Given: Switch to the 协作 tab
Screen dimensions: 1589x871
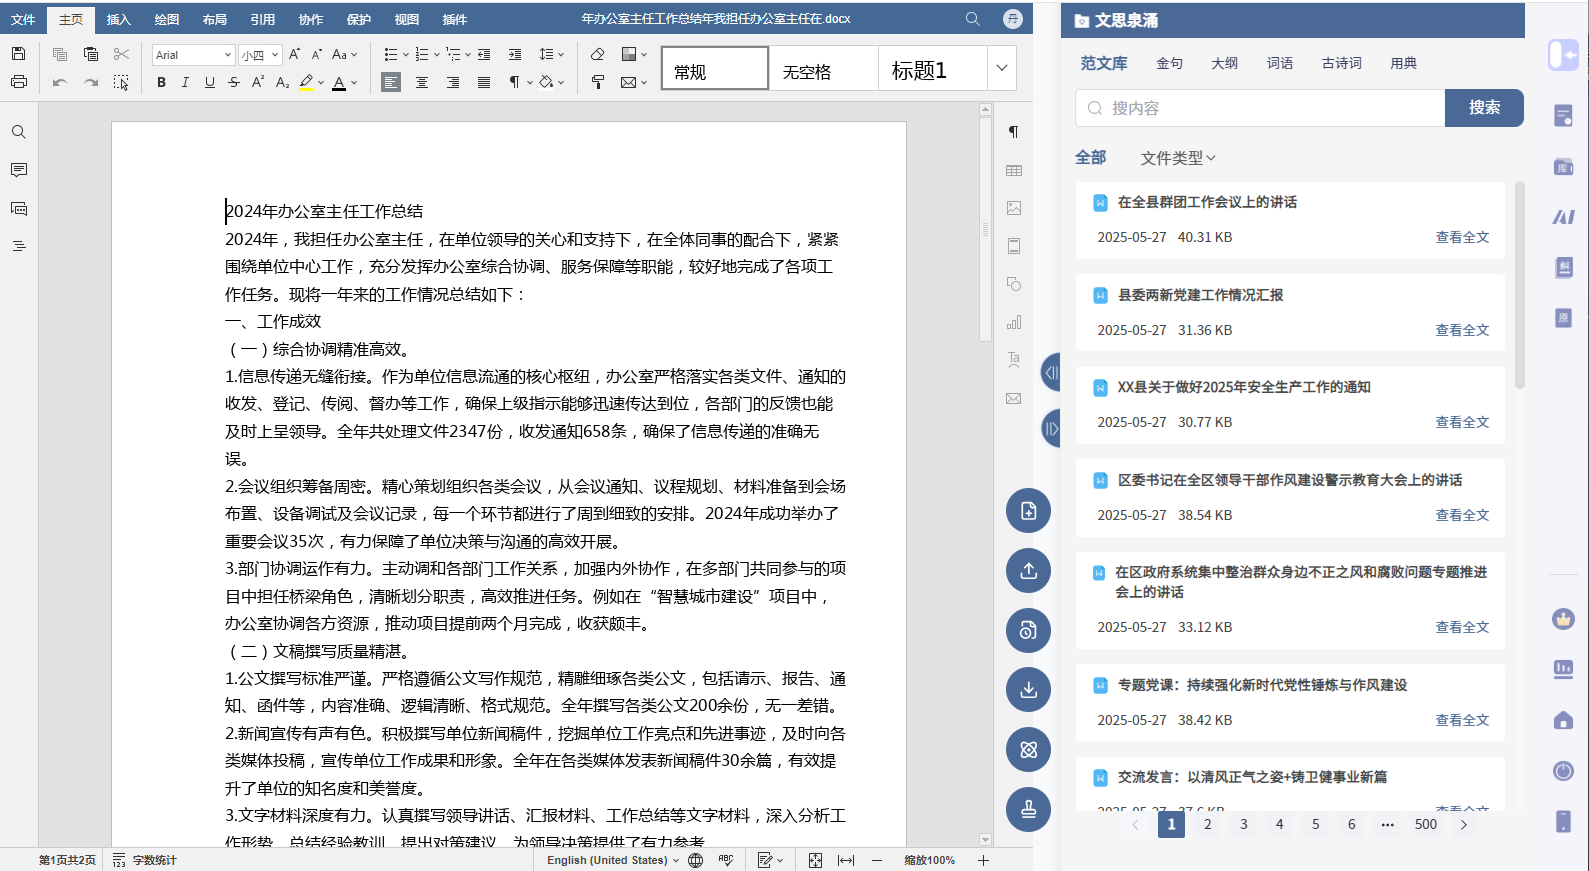Looking at the screenshot, I should [x=311, y=19].
